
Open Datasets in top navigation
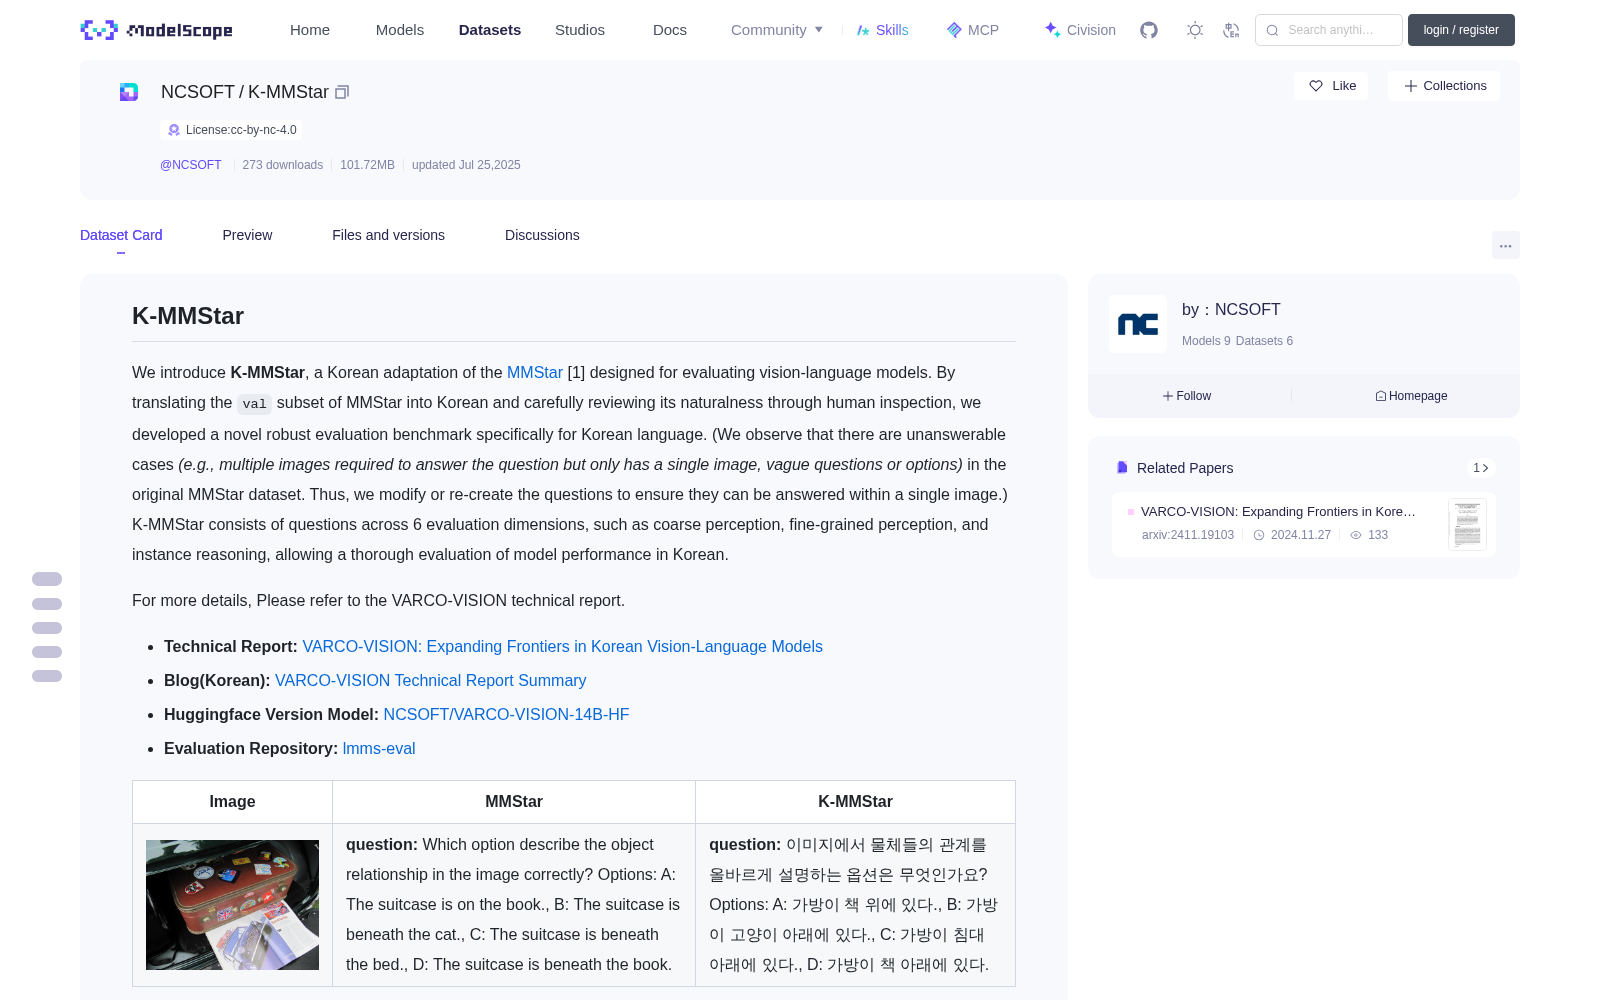490,30
